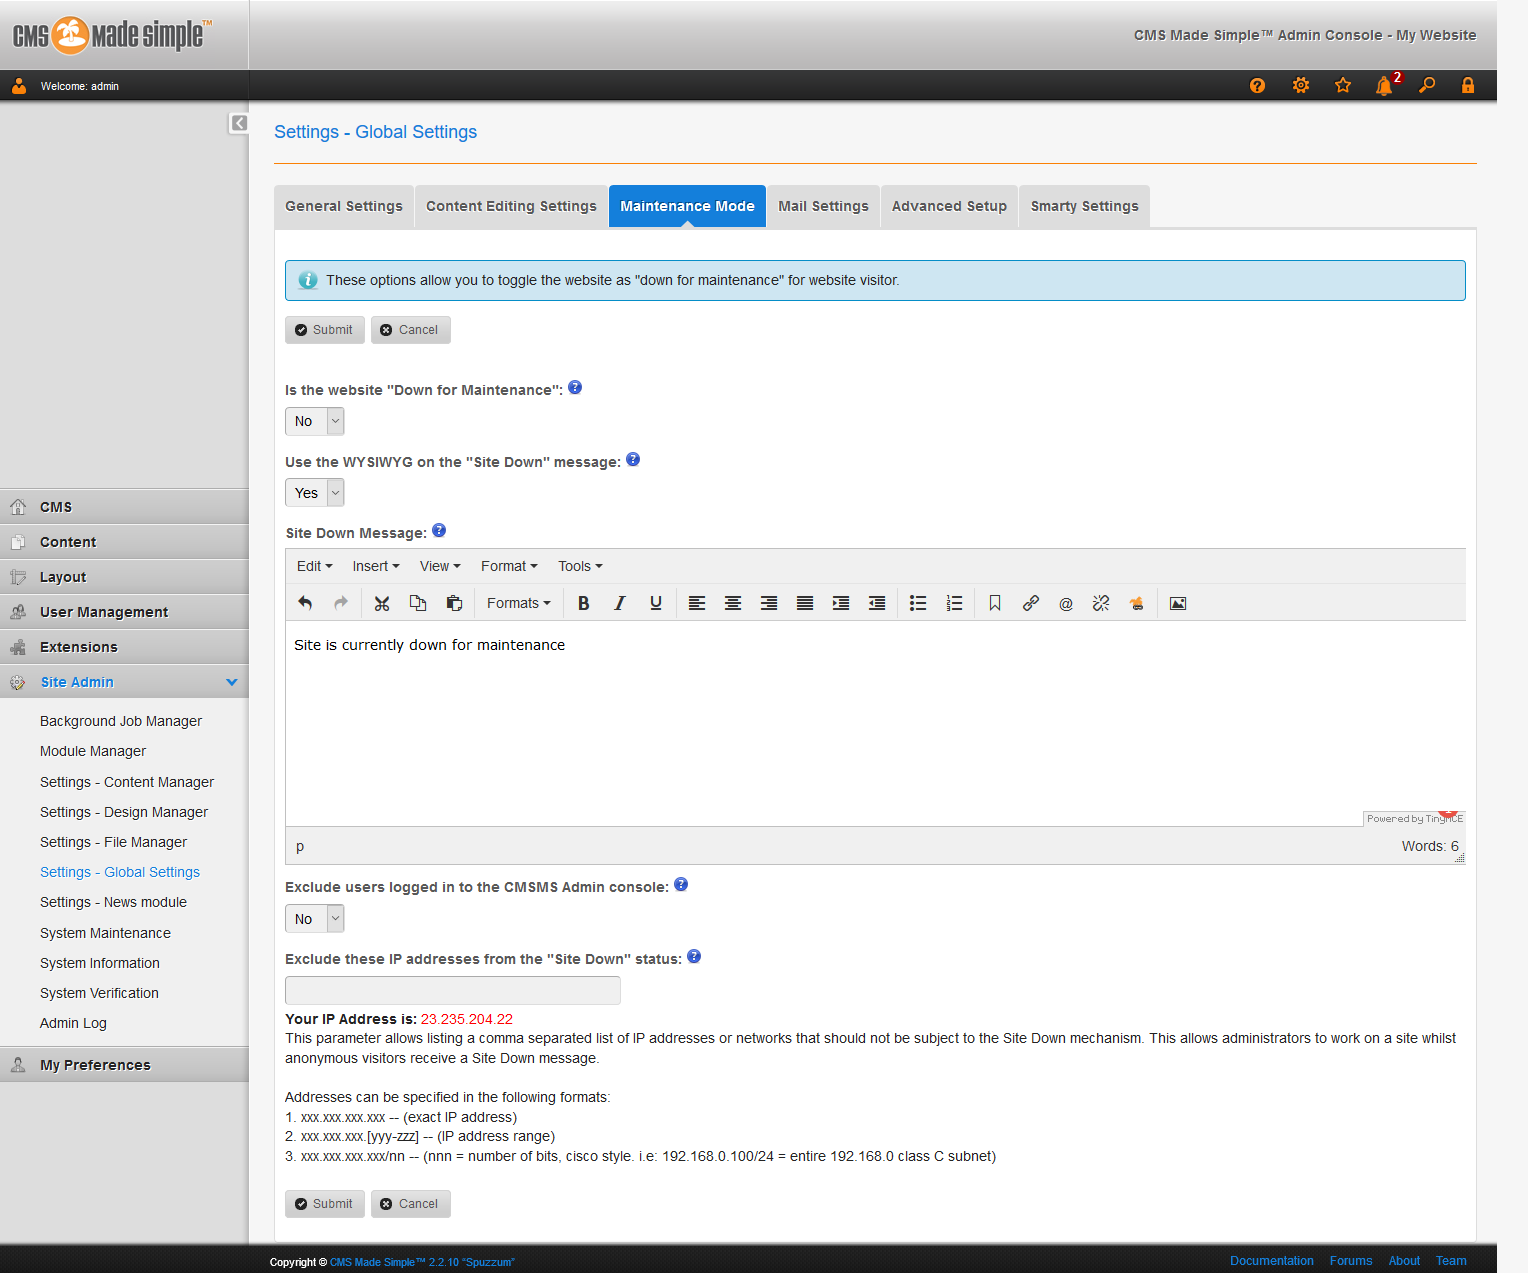This screenshot has width=1528, height=1273.
Task: Open the Exclude logged-in users dropdown
Action: pos(314,919)
